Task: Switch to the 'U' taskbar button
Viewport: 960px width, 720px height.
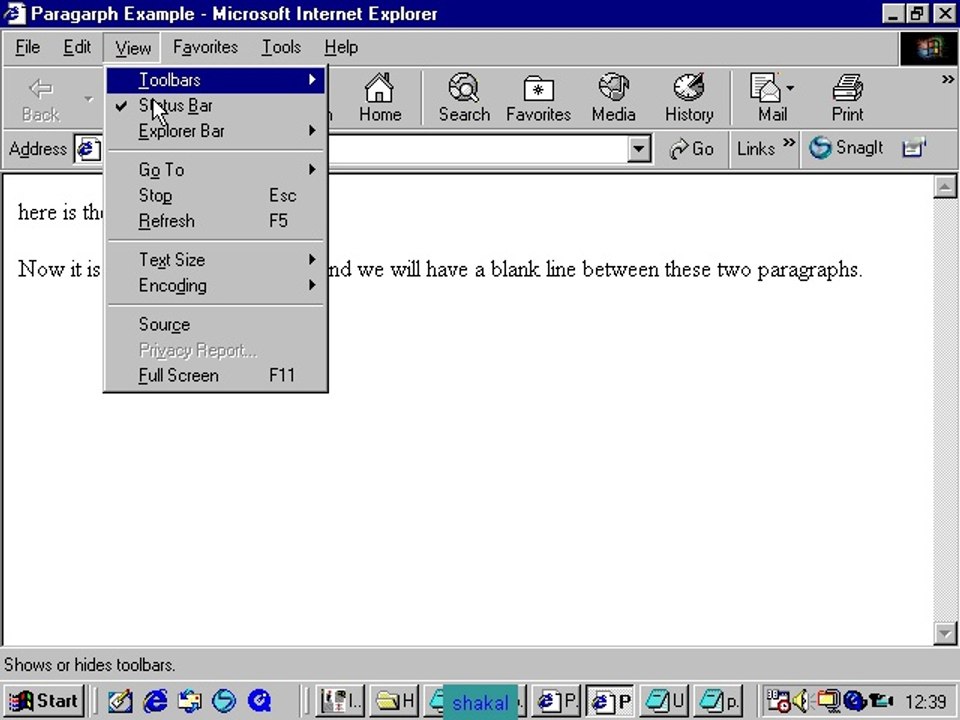Action: coord(664,700)
